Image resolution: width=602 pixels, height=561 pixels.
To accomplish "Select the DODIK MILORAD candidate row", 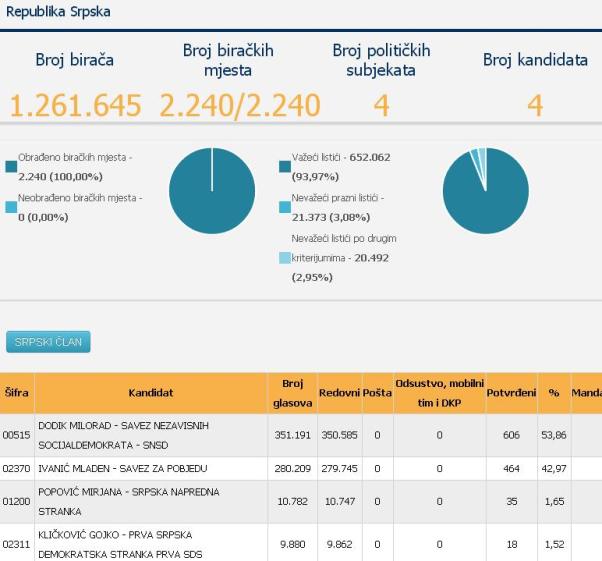I will point(150,435).
